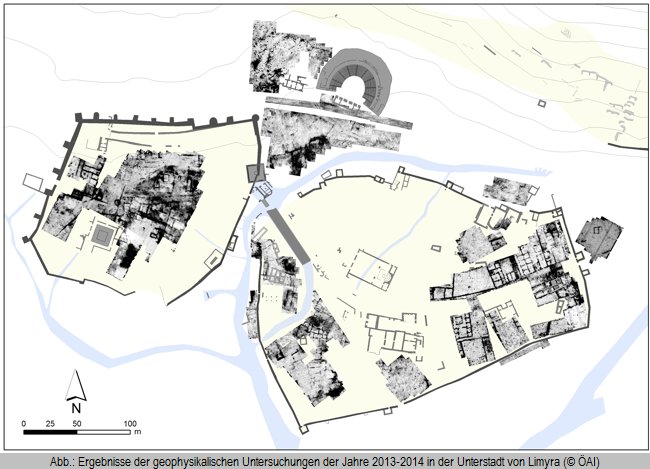Click the north arrow symbol
Screen dimensions: 650x469
[76, 385]
